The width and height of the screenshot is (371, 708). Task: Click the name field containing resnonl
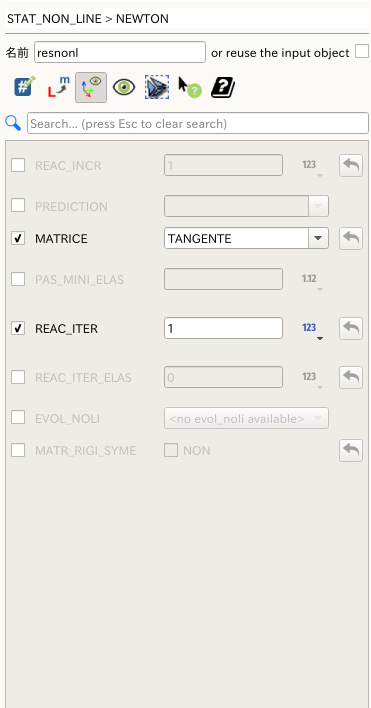pos(120,52)
